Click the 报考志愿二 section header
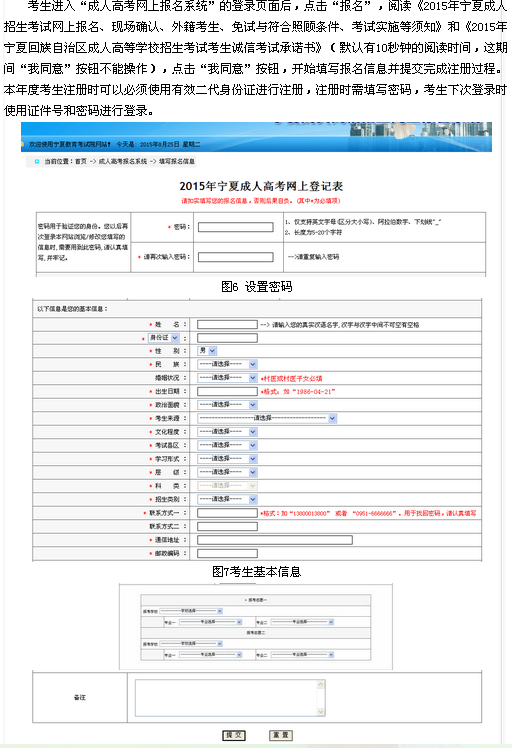512x748 pixels. click(x=256, y=633)
